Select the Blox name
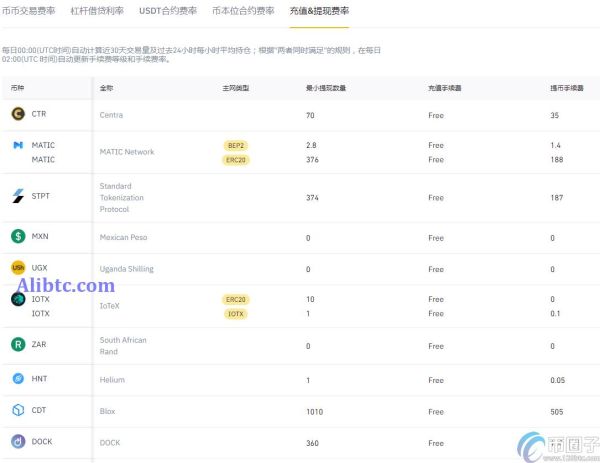Screen dimensions: 600x463 (107, 411)
